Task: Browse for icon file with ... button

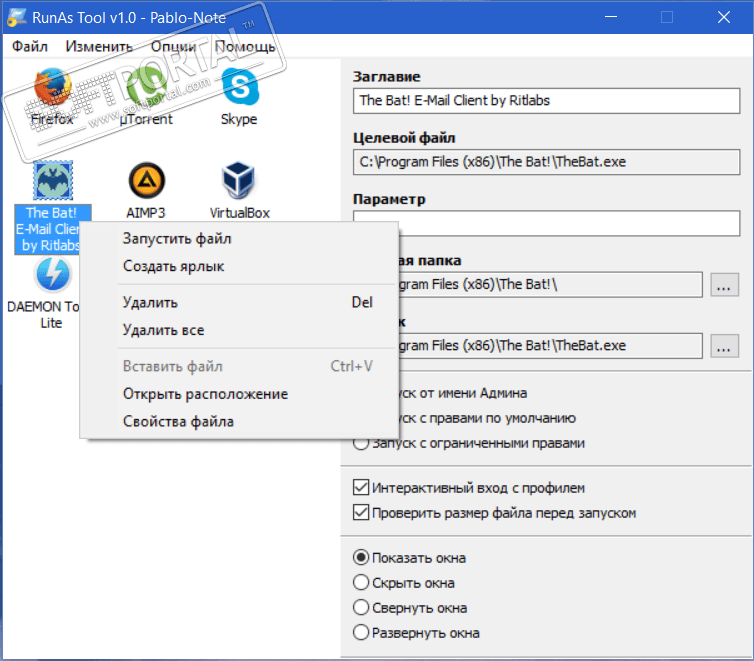Action: [724, 346]
